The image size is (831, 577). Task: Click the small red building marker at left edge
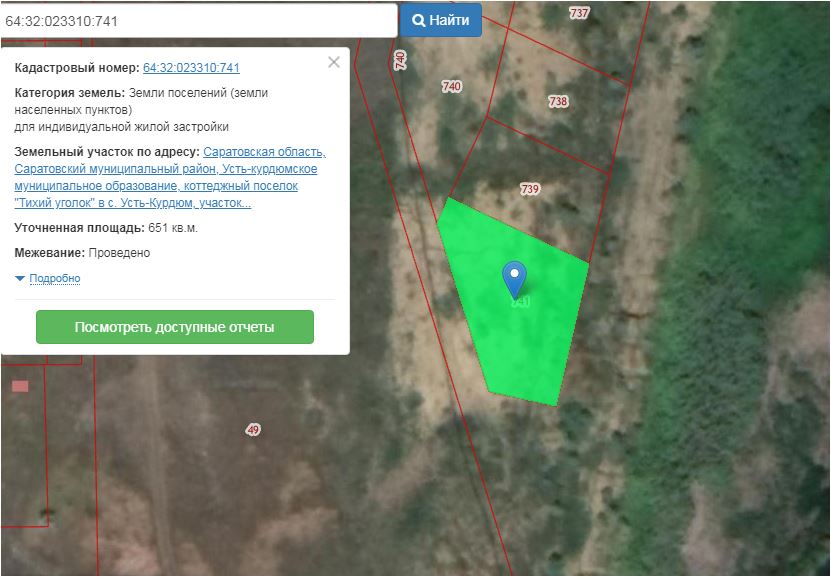coord(20,386)
